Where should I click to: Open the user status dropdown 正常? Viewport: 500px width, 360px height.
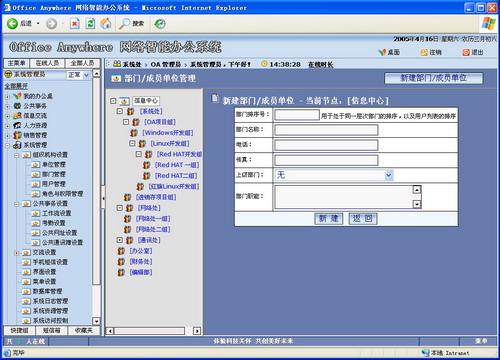86,75
